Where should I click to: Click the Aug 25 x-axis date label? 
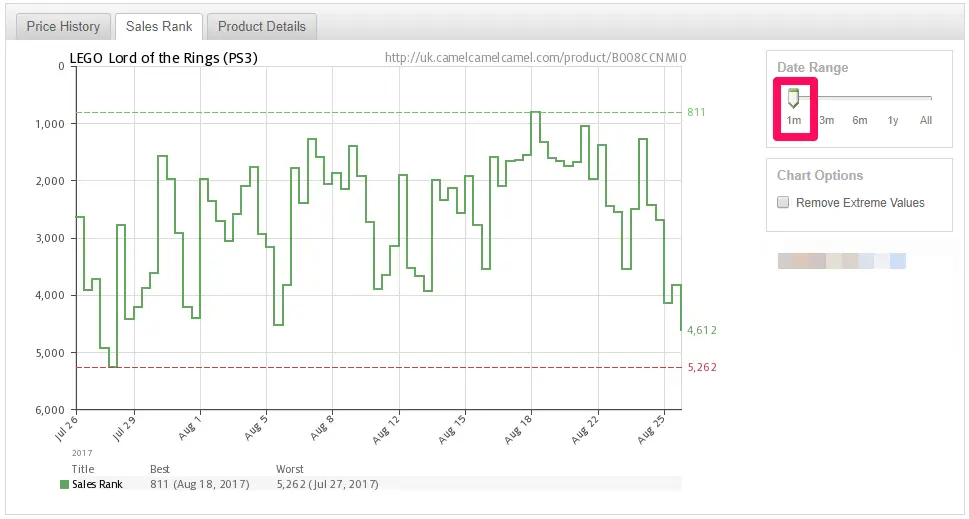click(651, 428)
